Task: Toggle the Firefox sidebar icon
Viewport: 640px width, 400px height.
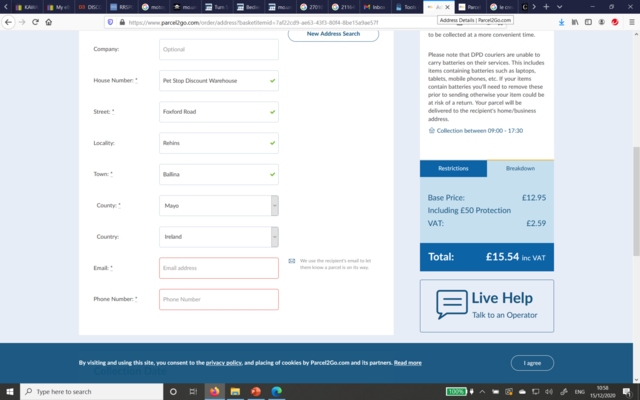Action: 588,22
